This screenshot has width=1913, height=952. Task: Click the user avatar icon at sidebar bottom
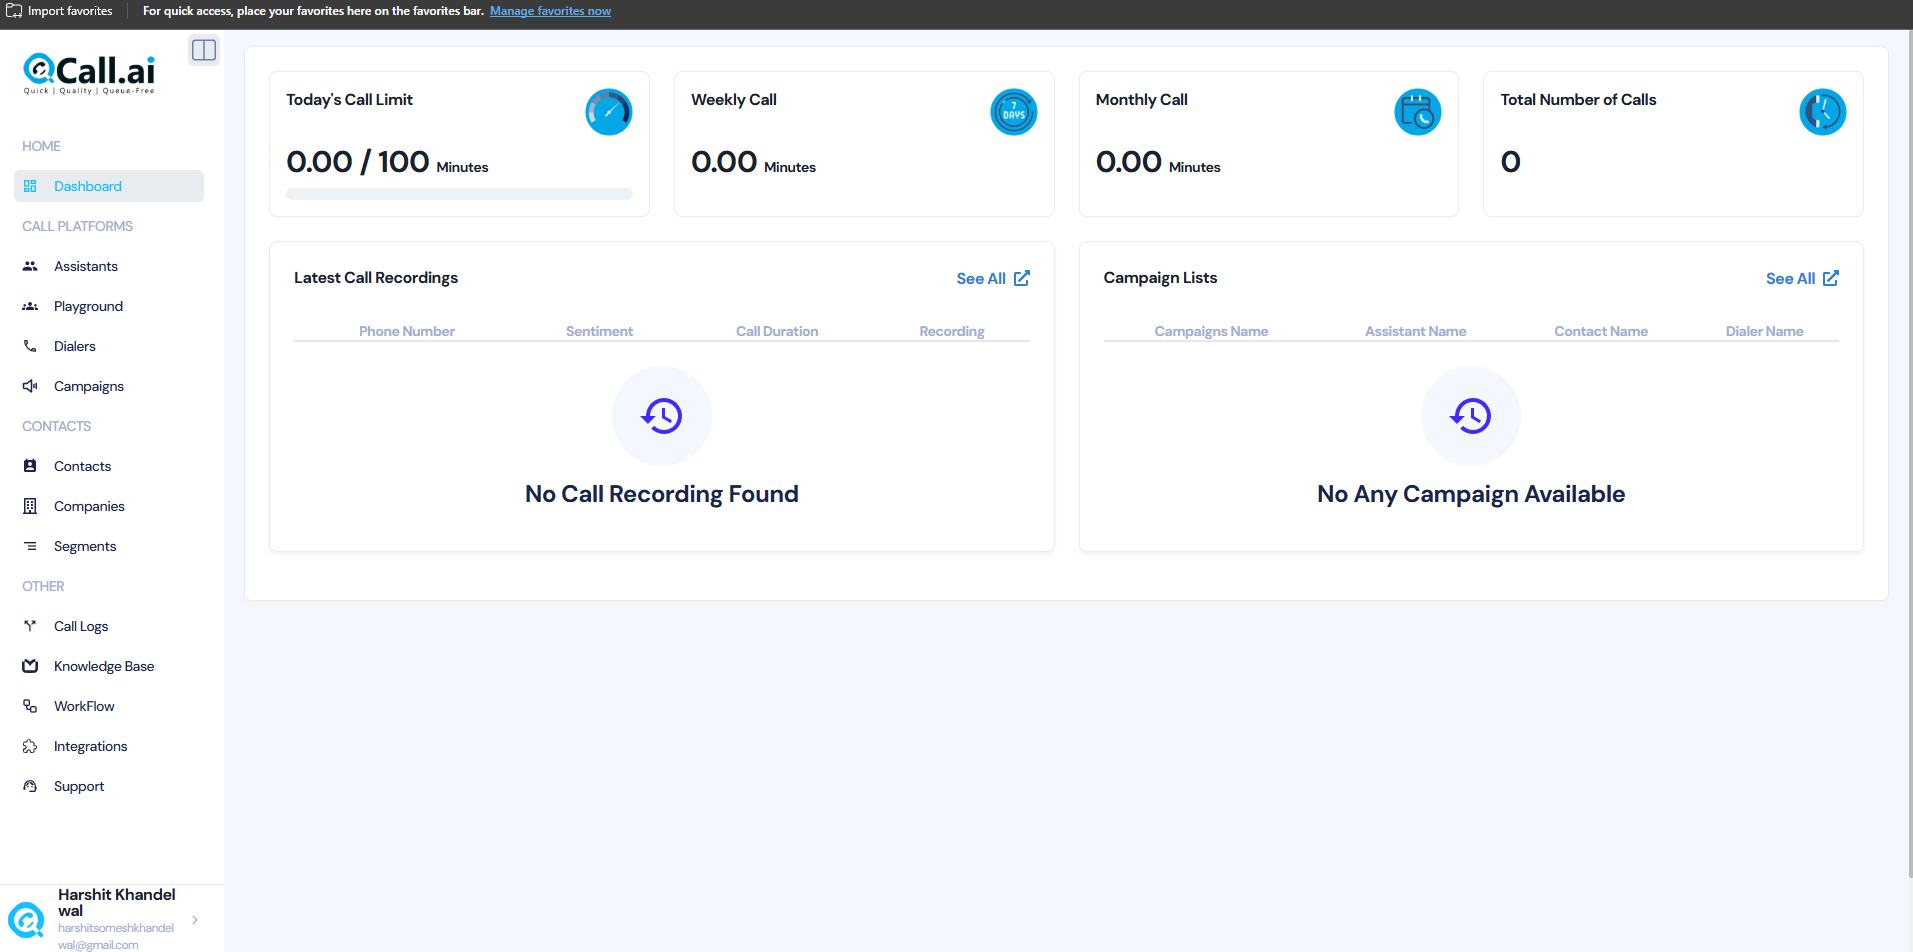tap(26, 919)
